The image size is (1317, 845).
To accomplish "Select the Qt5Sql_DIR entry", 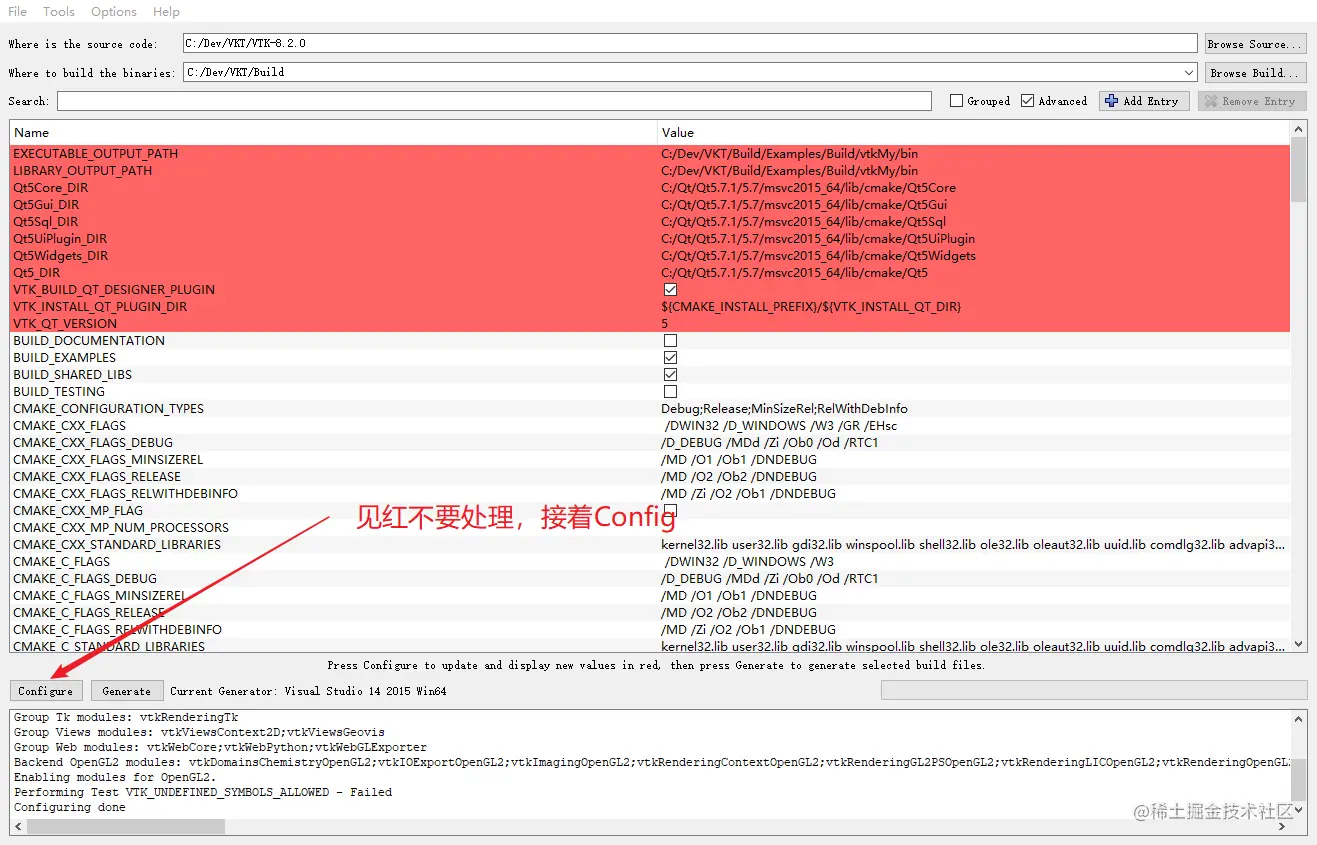I will (45, 222).
